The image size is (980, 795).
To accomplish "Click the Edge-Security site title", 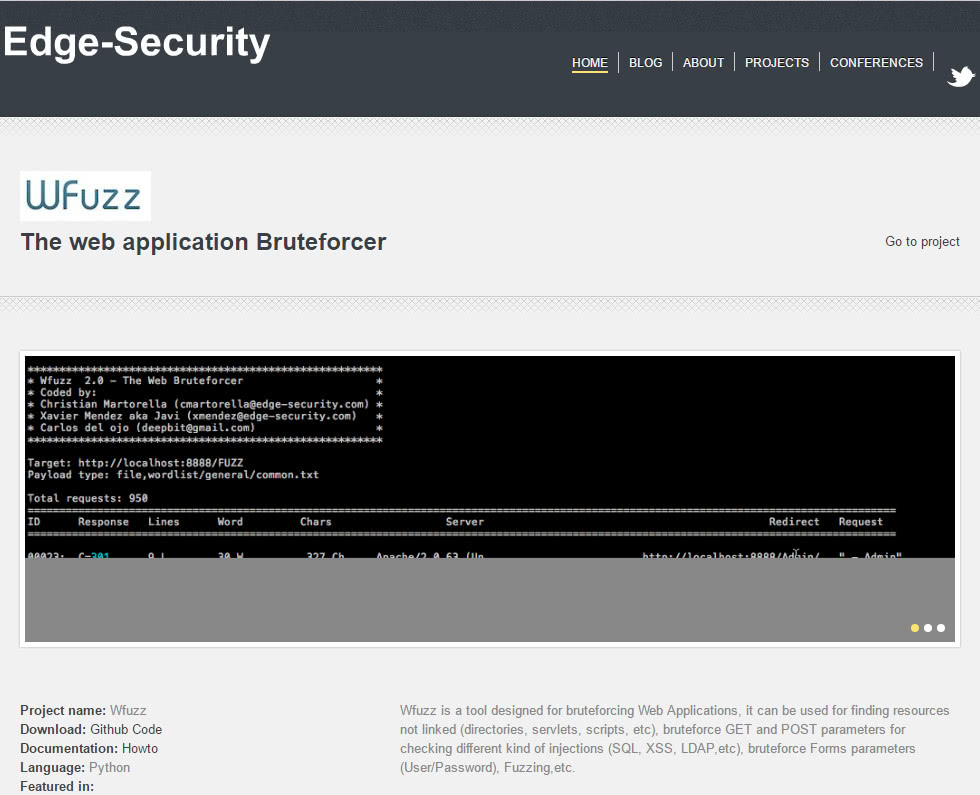I will pos(137,42).
